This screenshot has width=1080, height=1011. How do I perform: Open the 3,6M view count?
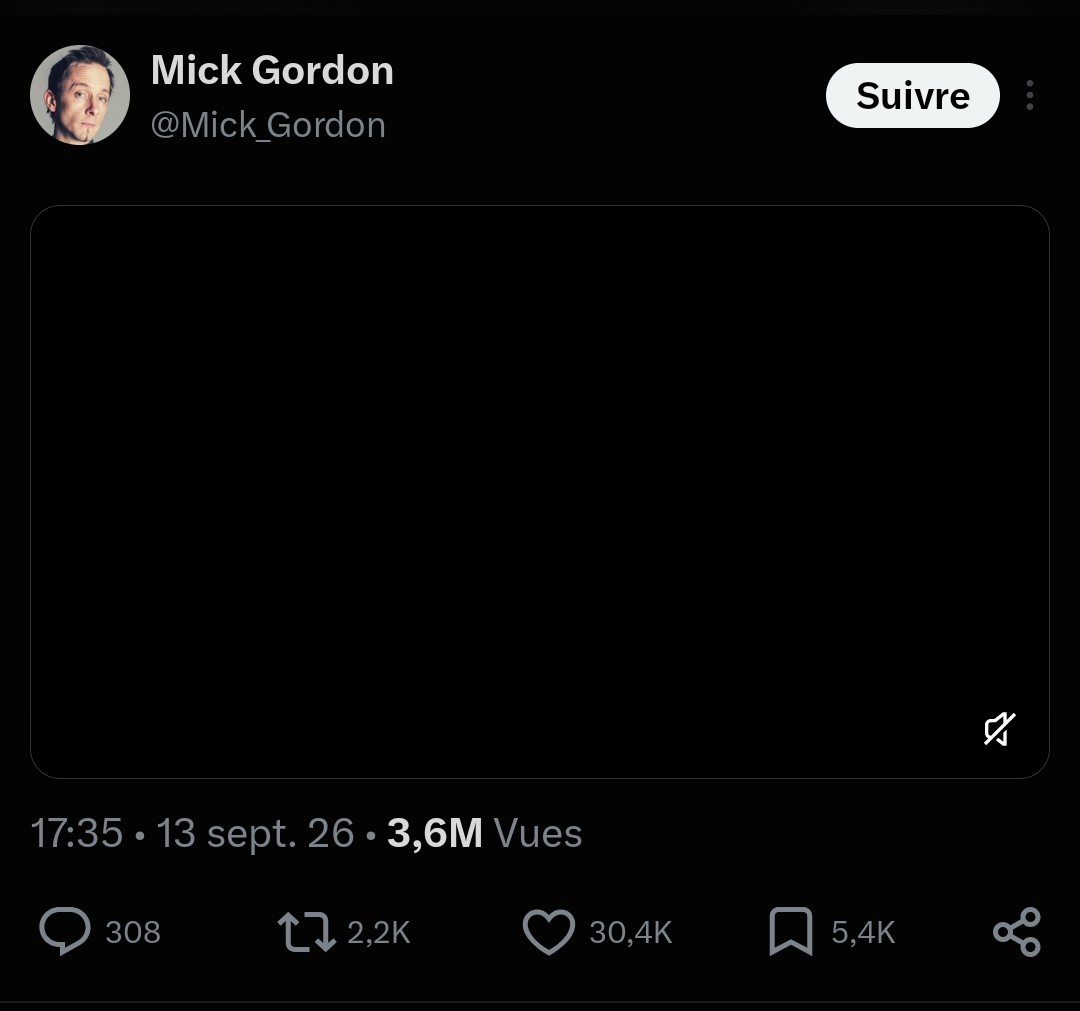click(435, 833)
